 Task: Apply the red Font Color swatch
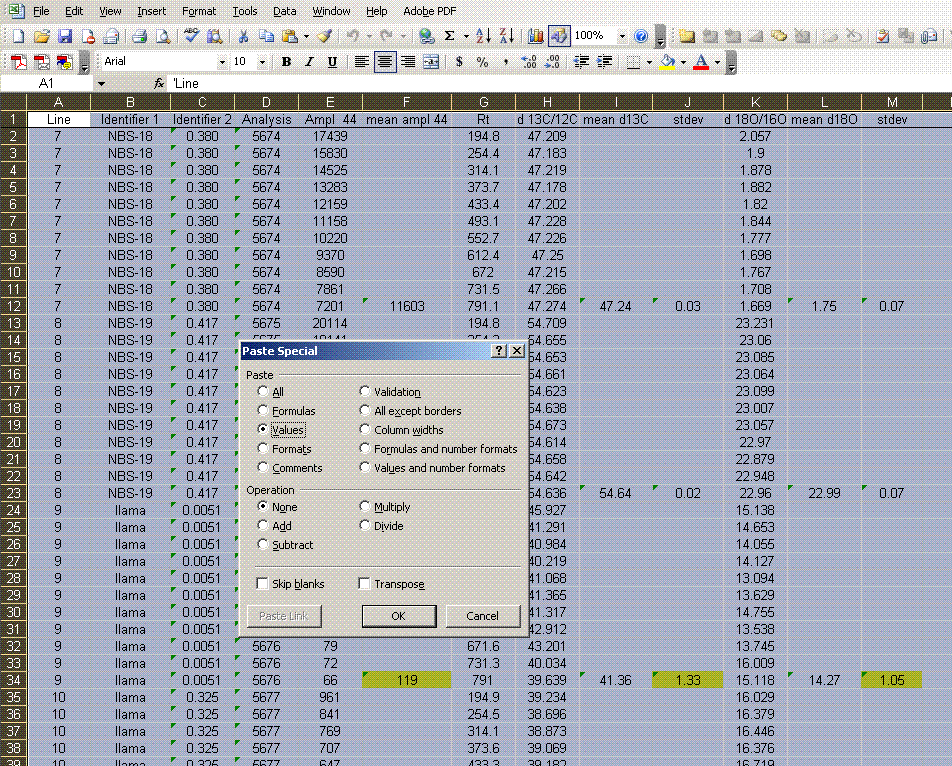pyautogui.click(x=701, y=62)
